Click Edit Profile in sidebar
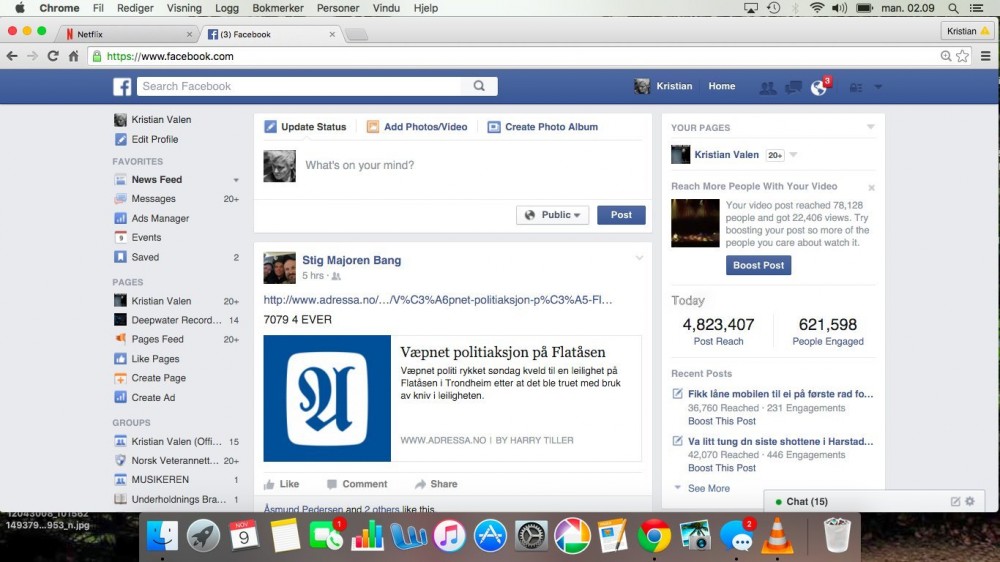 tap(155, 139)
